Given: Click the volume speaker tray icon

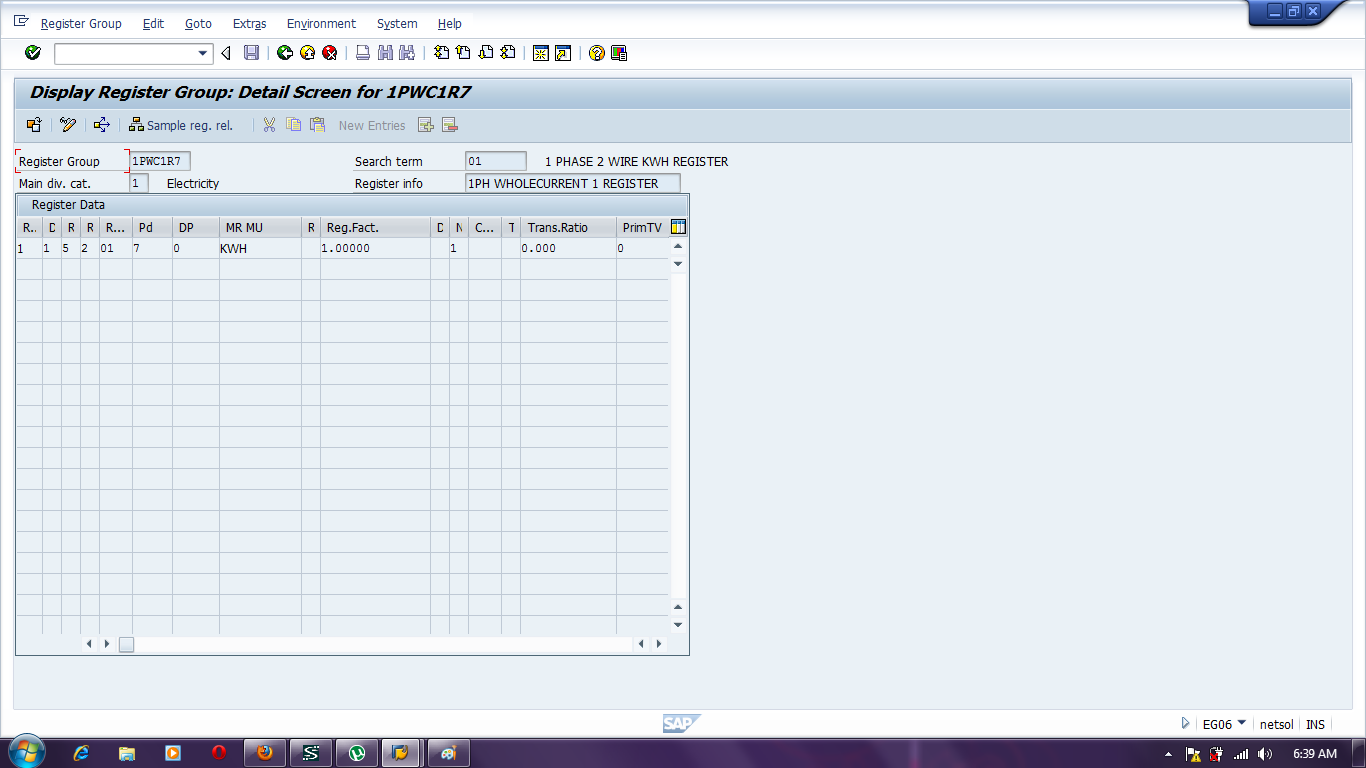Looking at the screenshot, I should [x=1265, y=754].
